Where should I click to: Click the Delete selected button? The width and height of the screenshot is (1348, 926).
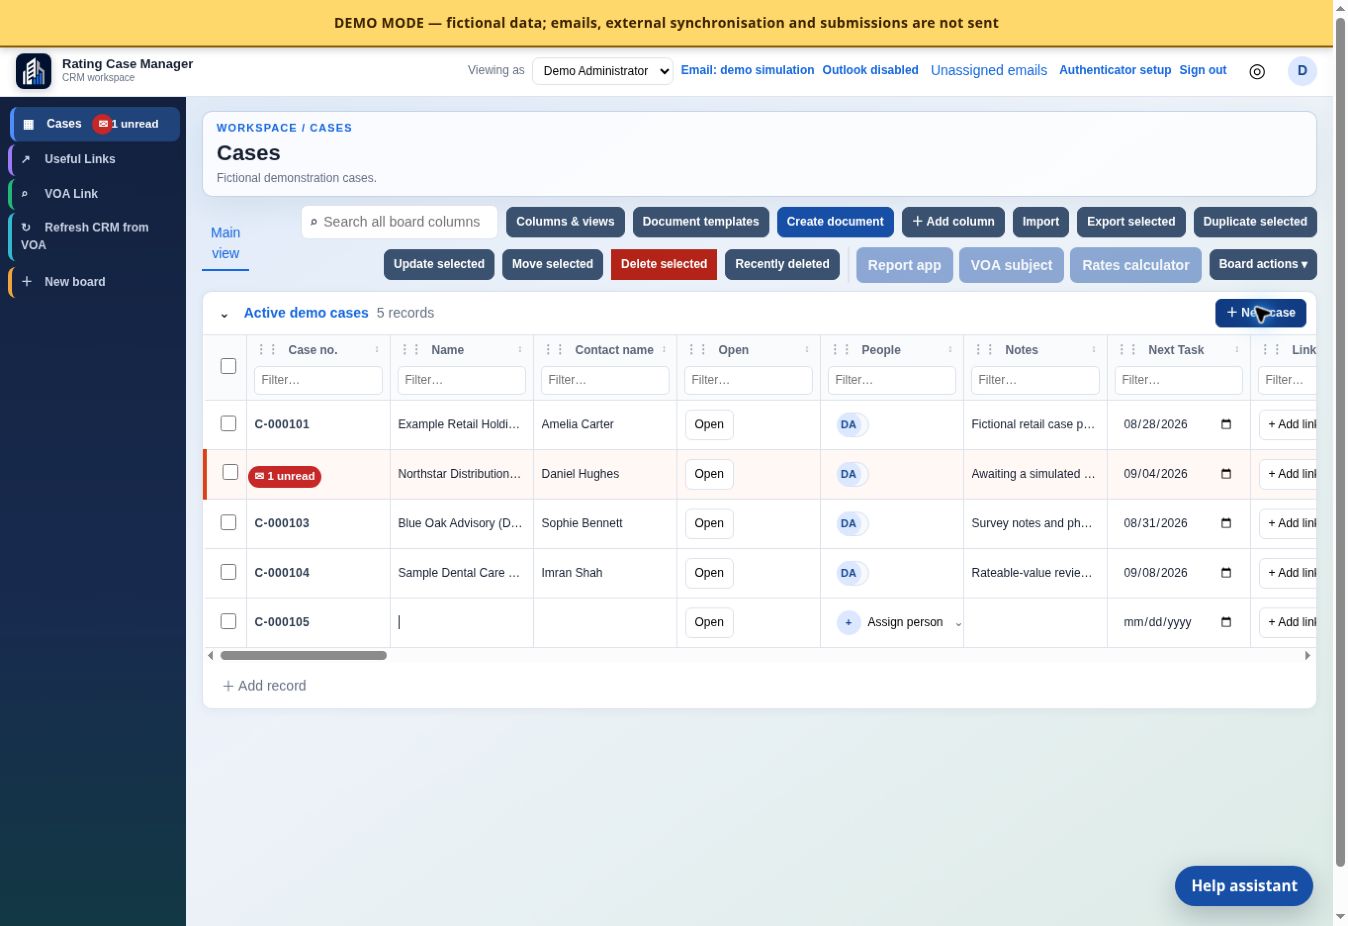click(x=664, y=264)
